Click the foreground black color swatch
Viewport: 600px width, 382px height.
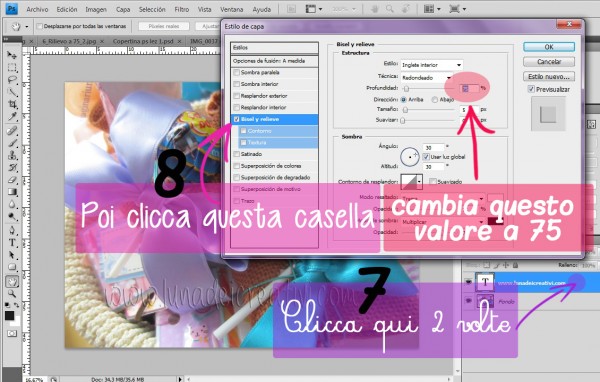[9, 315]
